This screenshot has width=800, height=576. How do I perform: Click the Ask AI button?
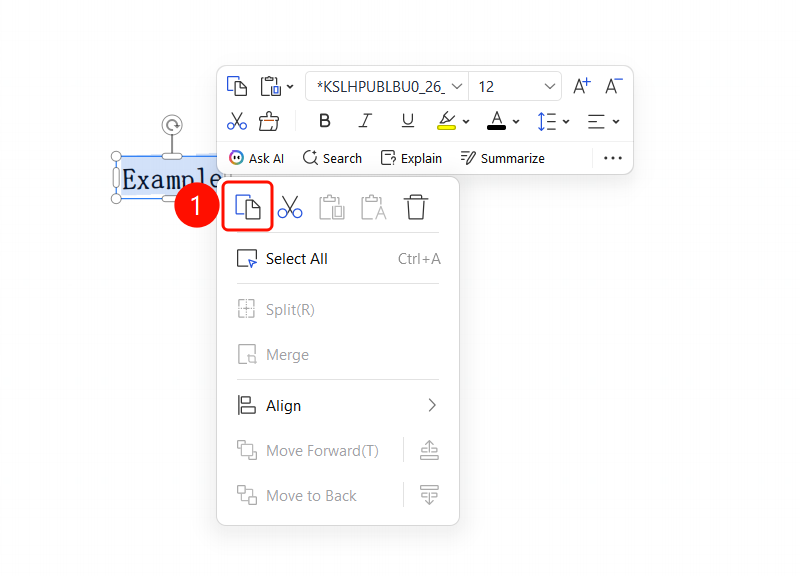click(256, 158)
